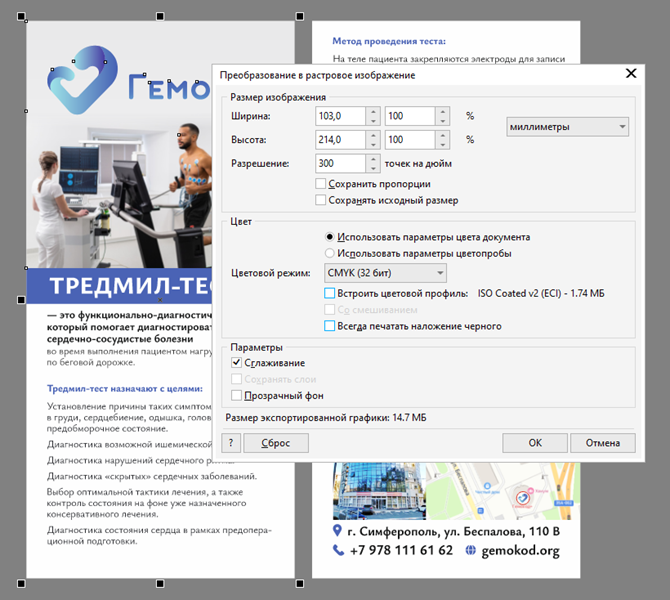Increase Ширина millimeter value with up arrow
The image size is (670, 600).
tap(373, 112)
